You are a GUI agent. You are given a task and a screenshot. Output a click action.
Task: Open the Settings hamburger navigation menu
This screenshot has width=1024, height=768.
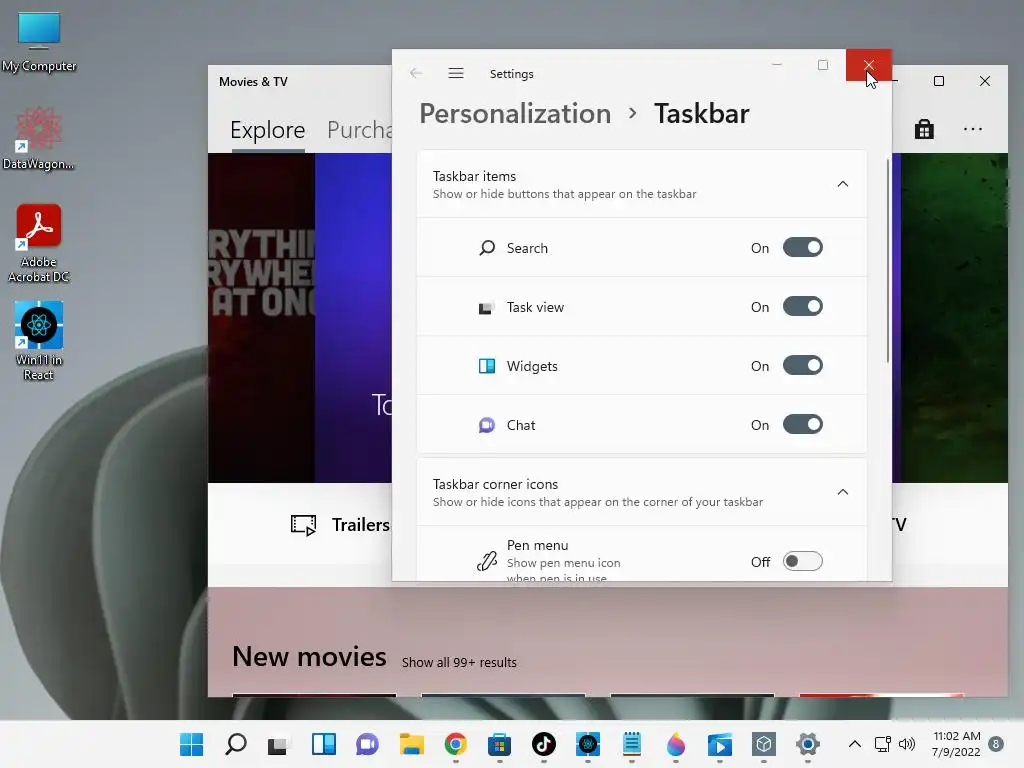(456, 73)
